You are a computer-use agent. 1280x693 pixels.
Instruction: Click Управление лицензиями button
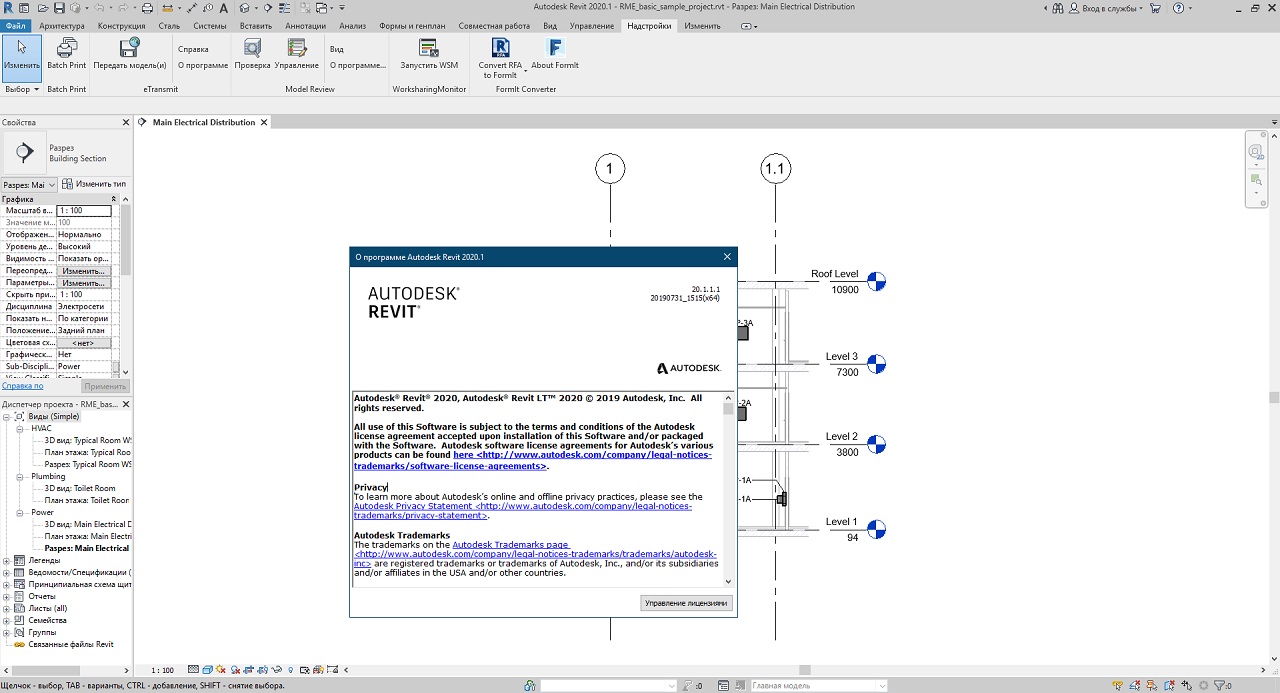pyautogui.click(x=686, y=604)
